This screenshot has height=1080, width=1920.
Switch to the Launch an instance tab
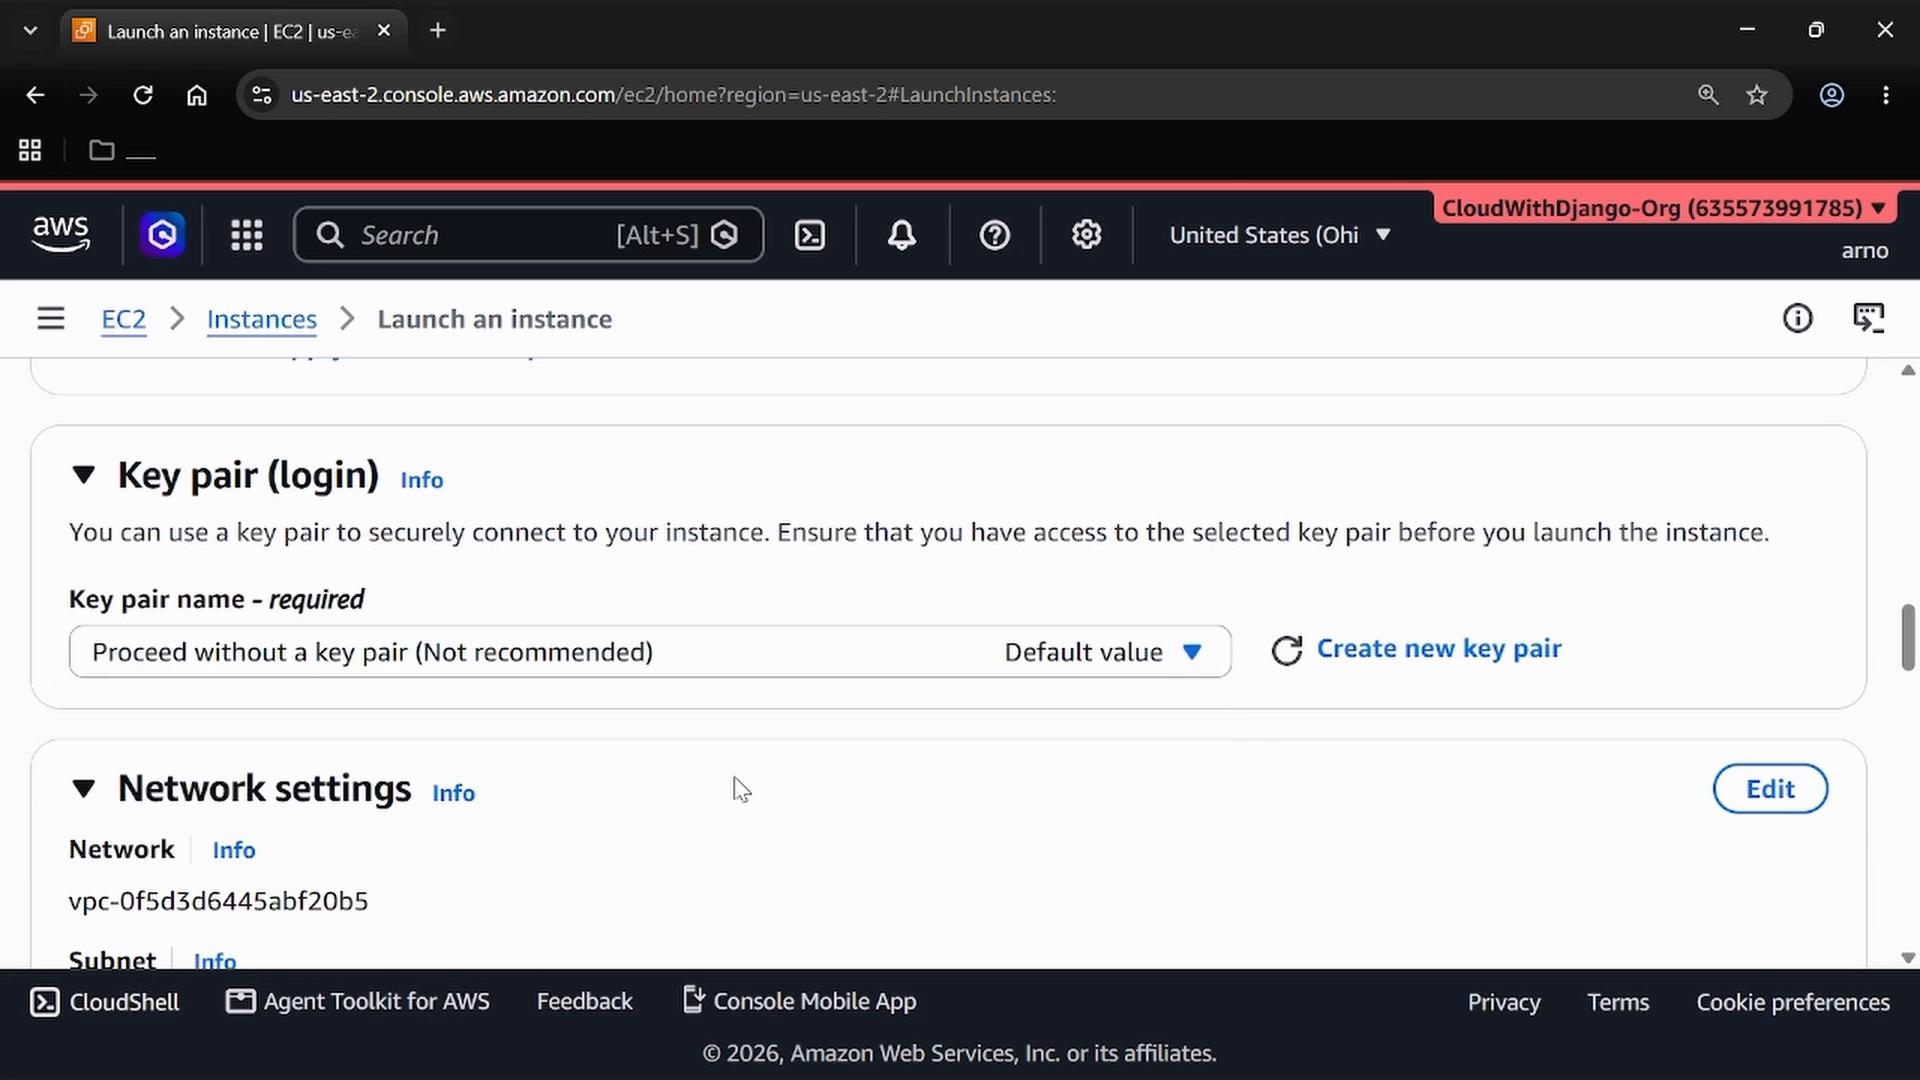tap(233, 31)
